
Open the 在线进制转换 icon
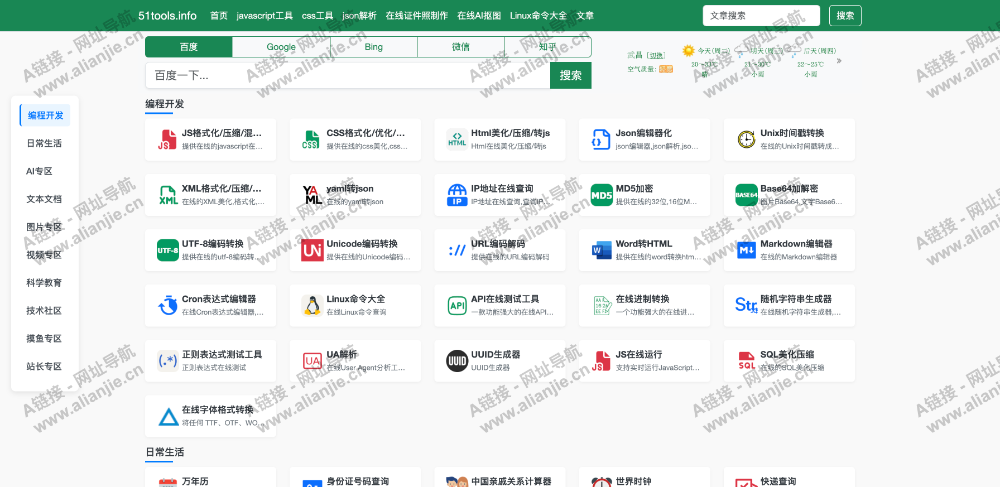pos(601,306)
